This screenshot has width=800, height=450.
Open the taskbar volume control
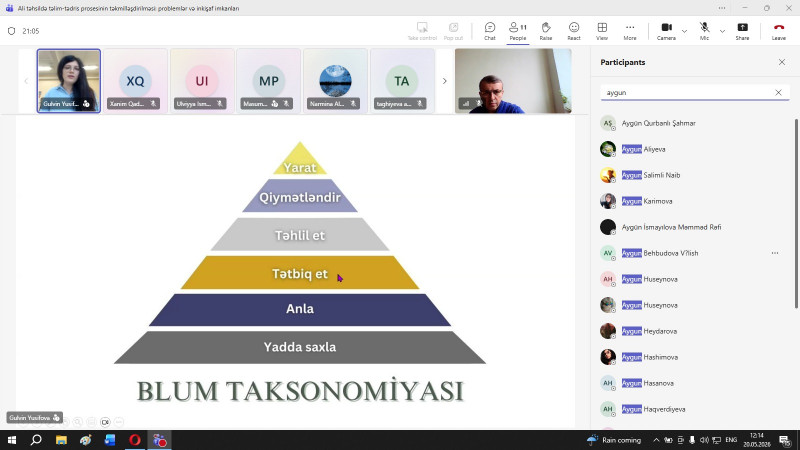tap(704, 440)
